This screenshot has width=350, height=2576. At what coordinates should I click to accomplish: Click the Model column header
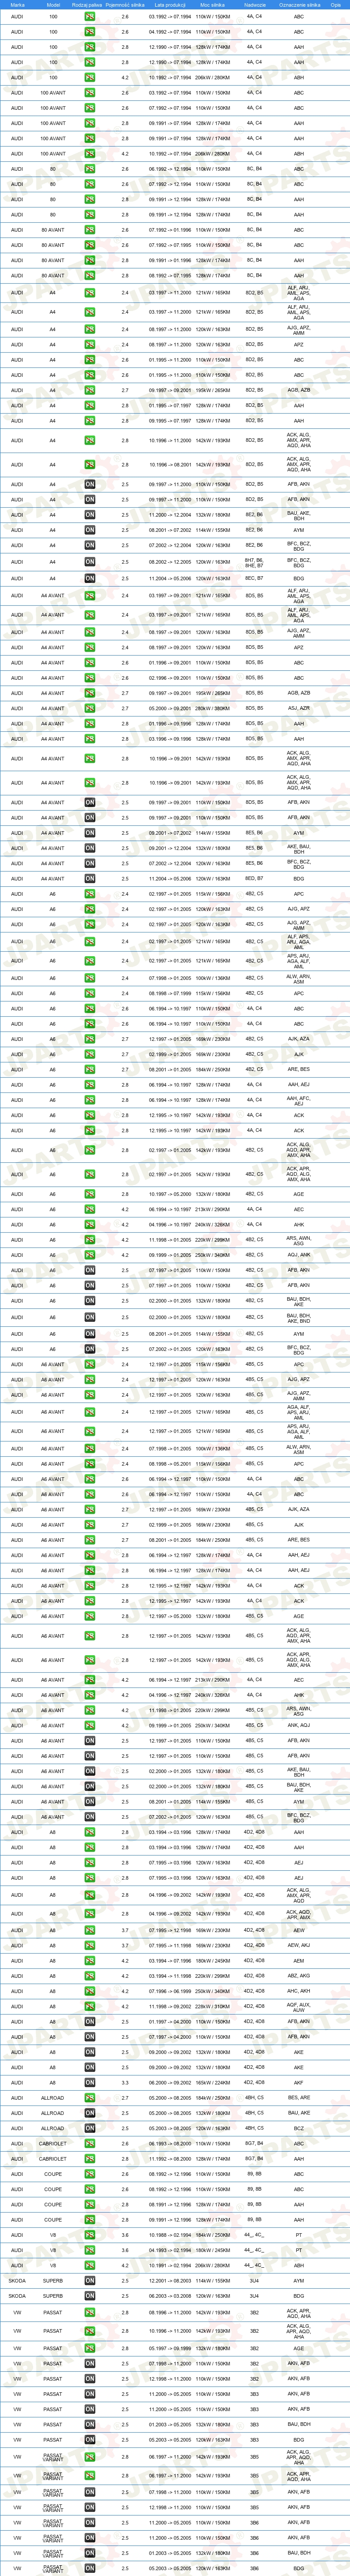coord(53,5)
